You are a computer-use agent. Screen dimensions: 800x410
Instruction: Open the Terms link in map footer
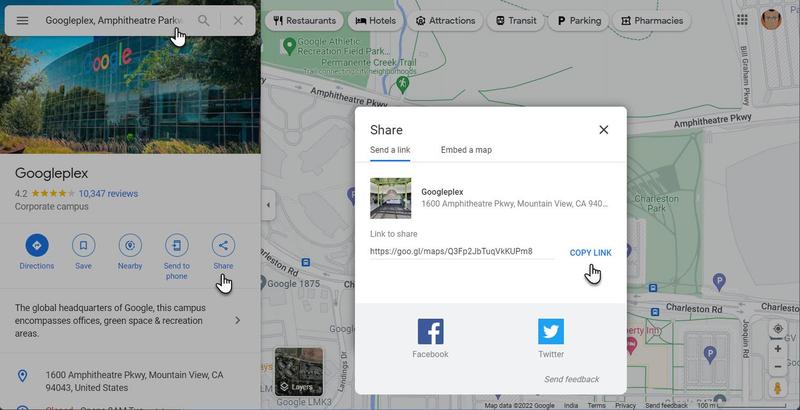click(x=596, y=405)
